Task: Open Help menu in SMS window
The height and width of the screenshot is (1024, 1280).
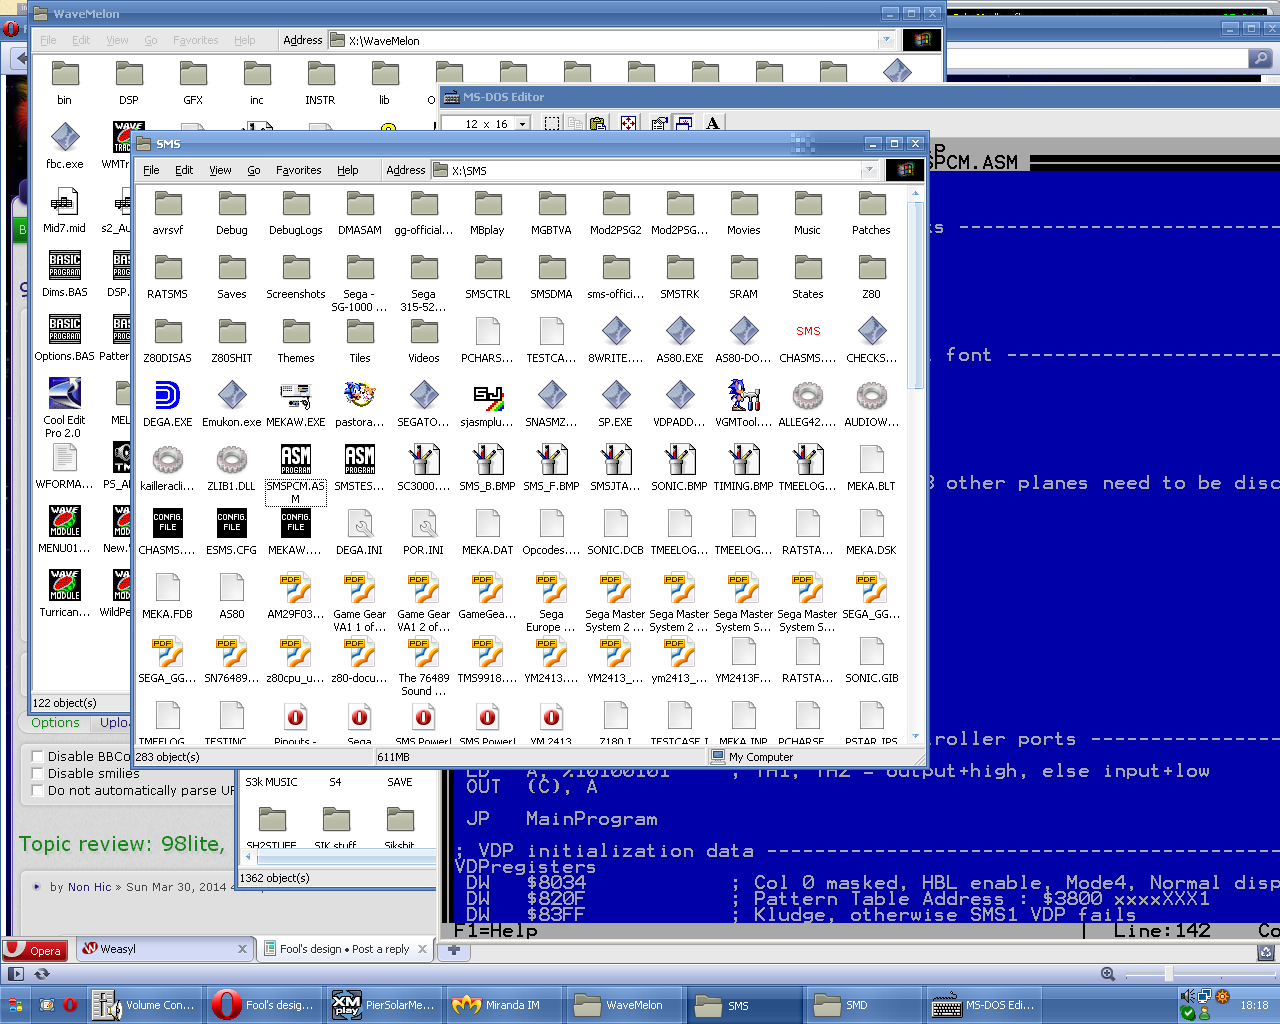Action: (x=347, y=170)
